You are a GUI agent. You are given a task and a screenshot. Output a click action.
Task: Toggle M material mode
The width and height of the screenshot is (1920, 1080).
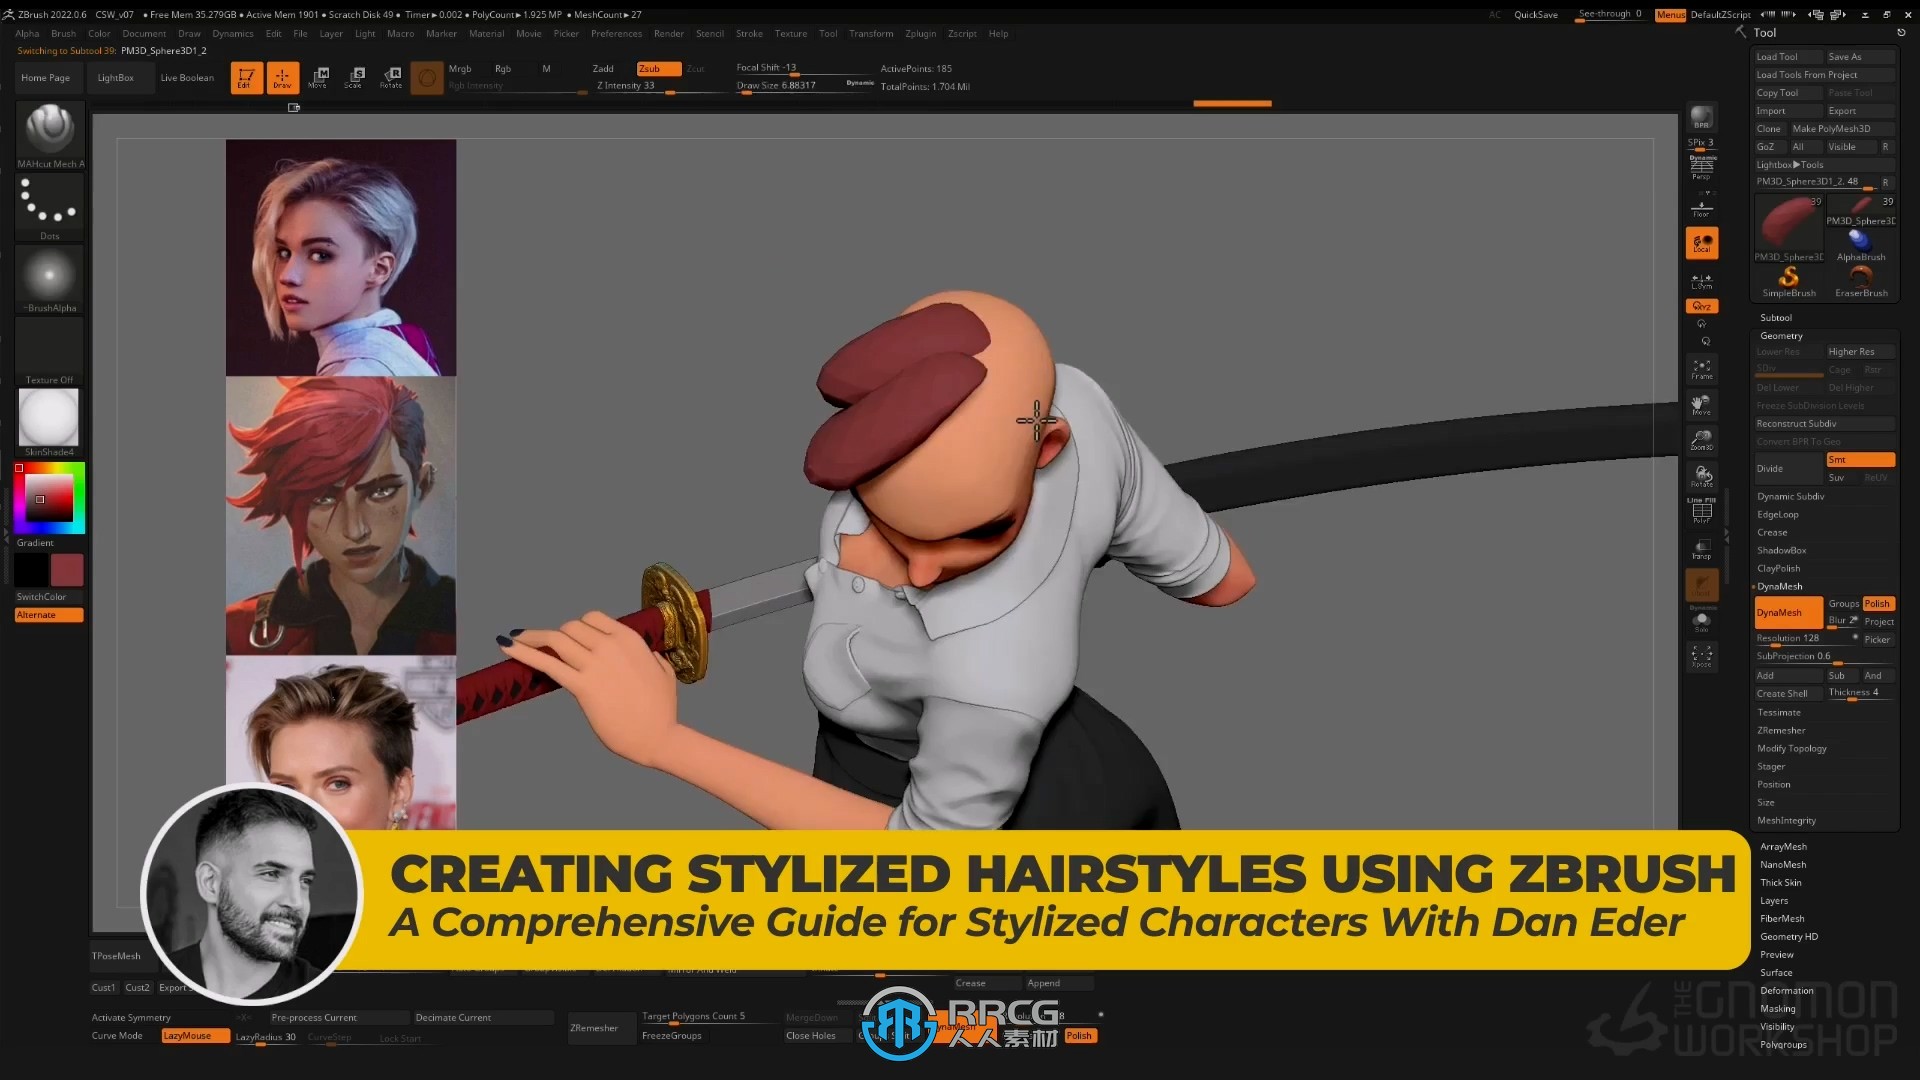click(x=546, y=69)
